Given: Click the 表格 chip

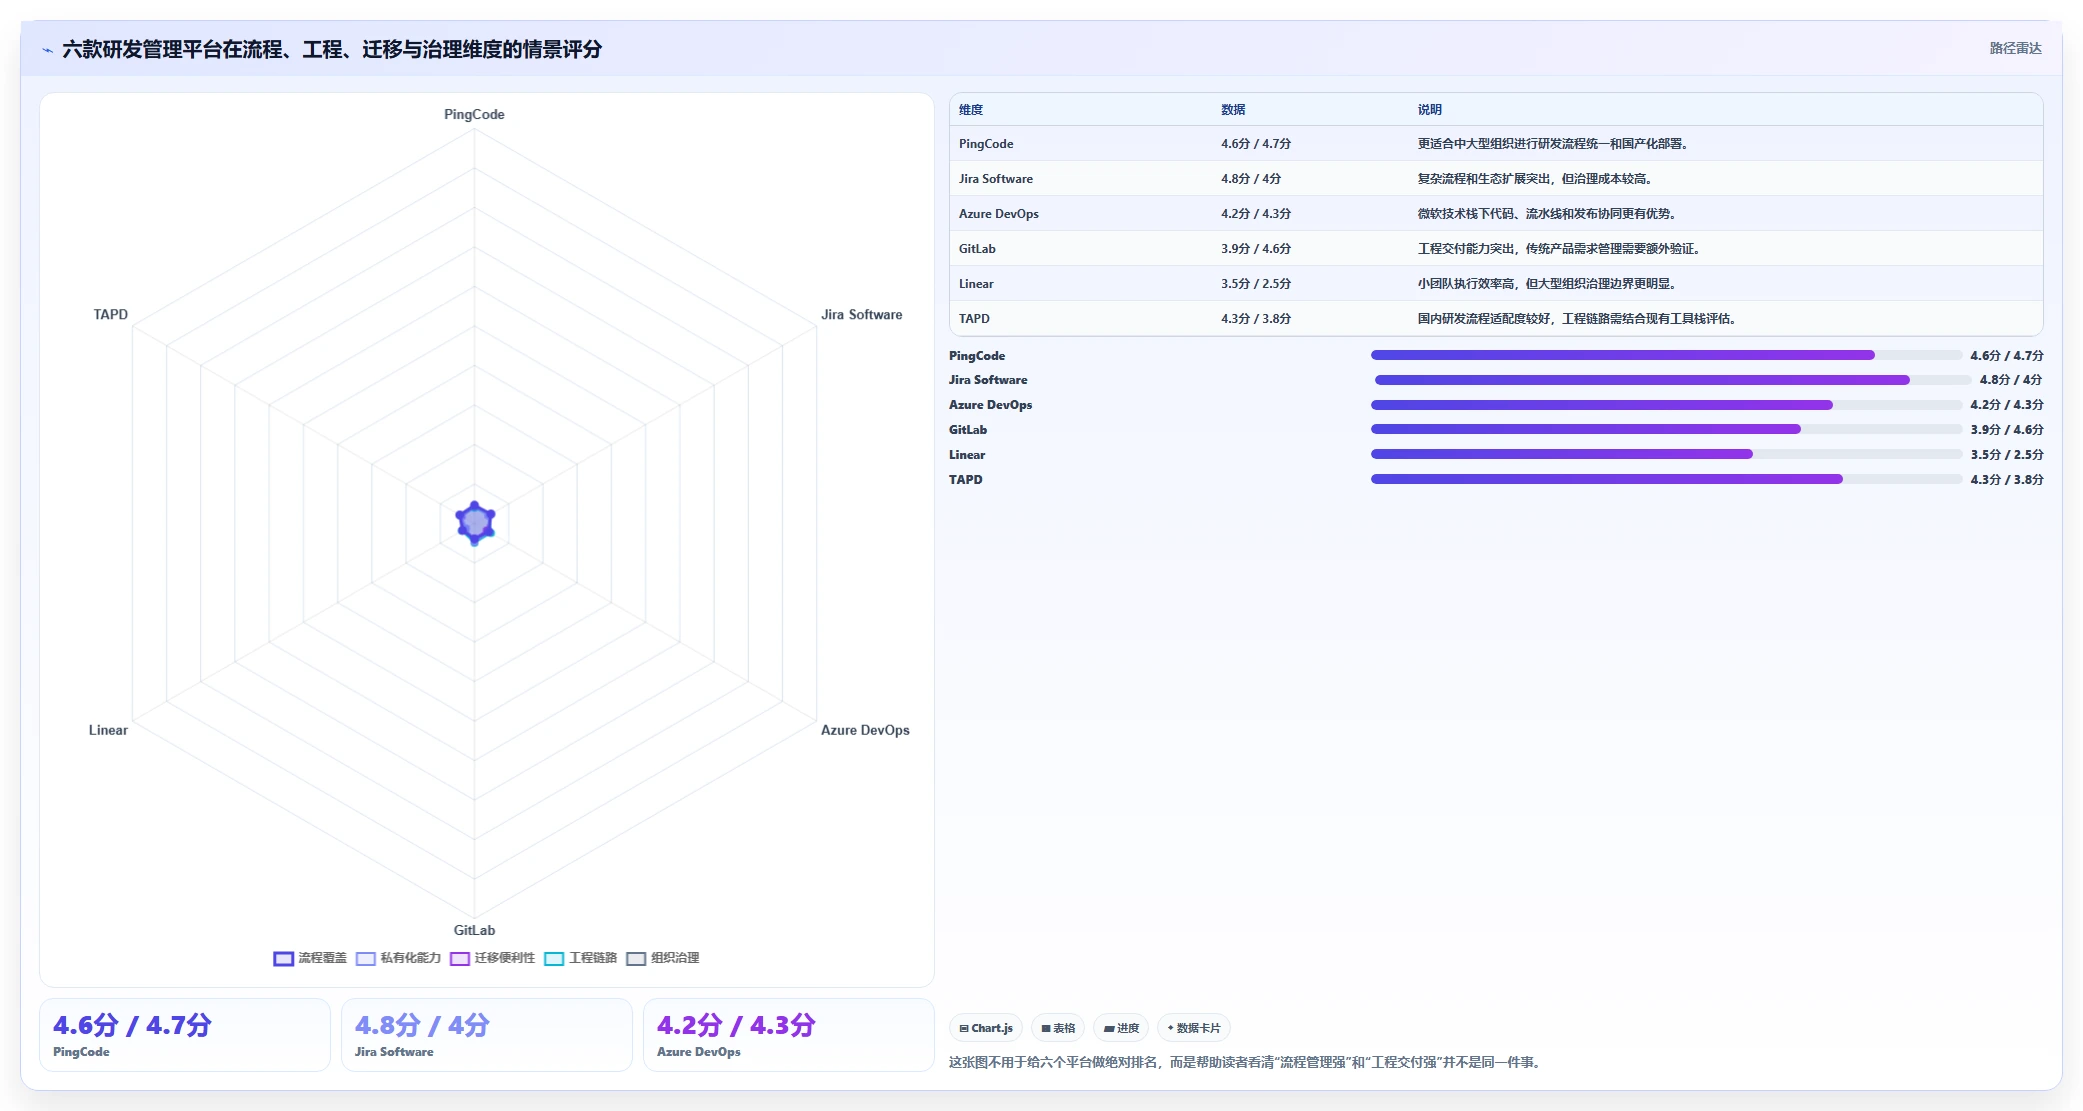Looking at the screenshot, I should pos(1058,1028).
